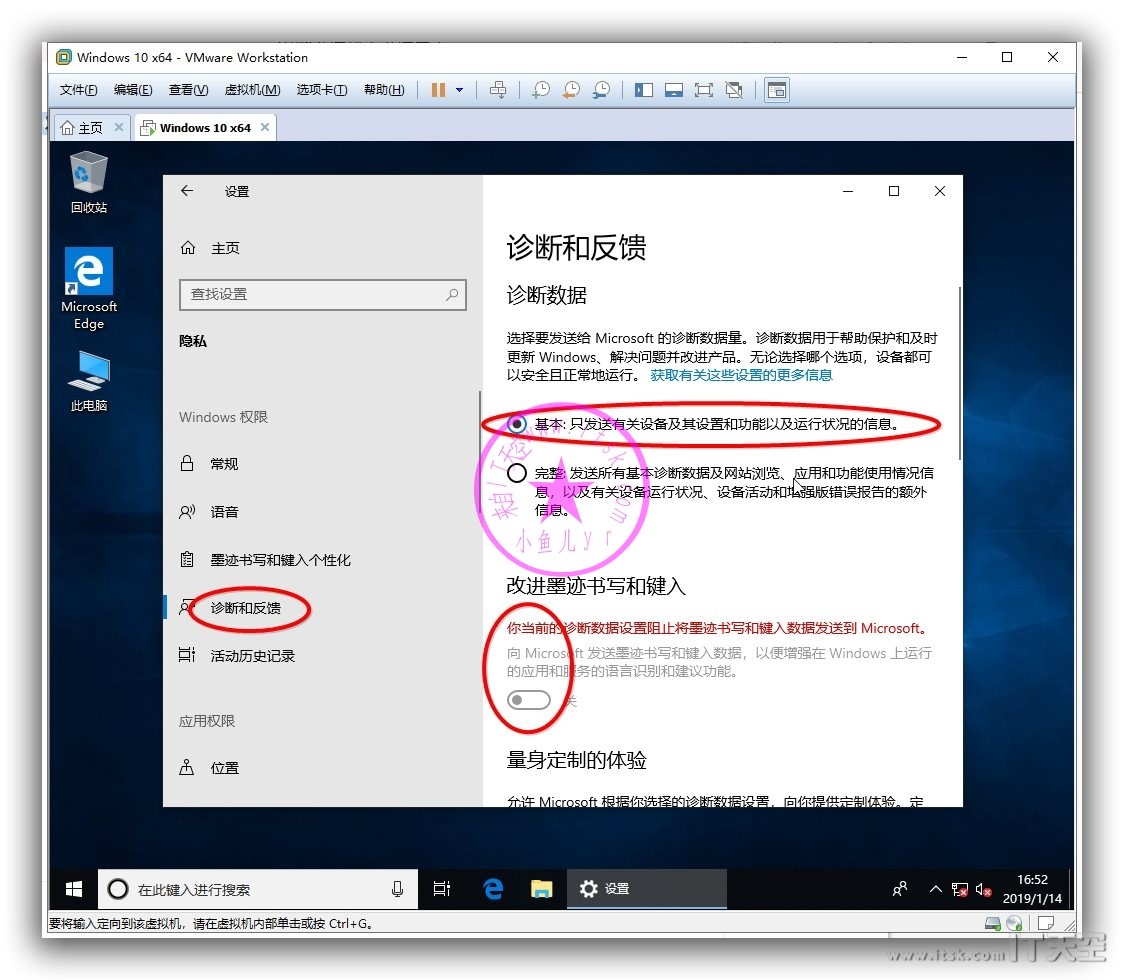Viewport: 1124px width, 980px height.
Task: Open the snapshot manager toolbar icon
Action: (601, 90)
